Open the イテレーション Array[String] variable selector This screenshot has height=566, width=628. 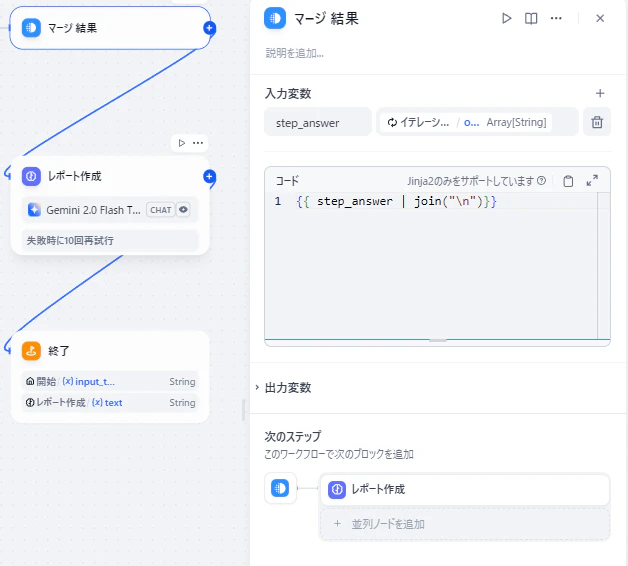point(477,122)
